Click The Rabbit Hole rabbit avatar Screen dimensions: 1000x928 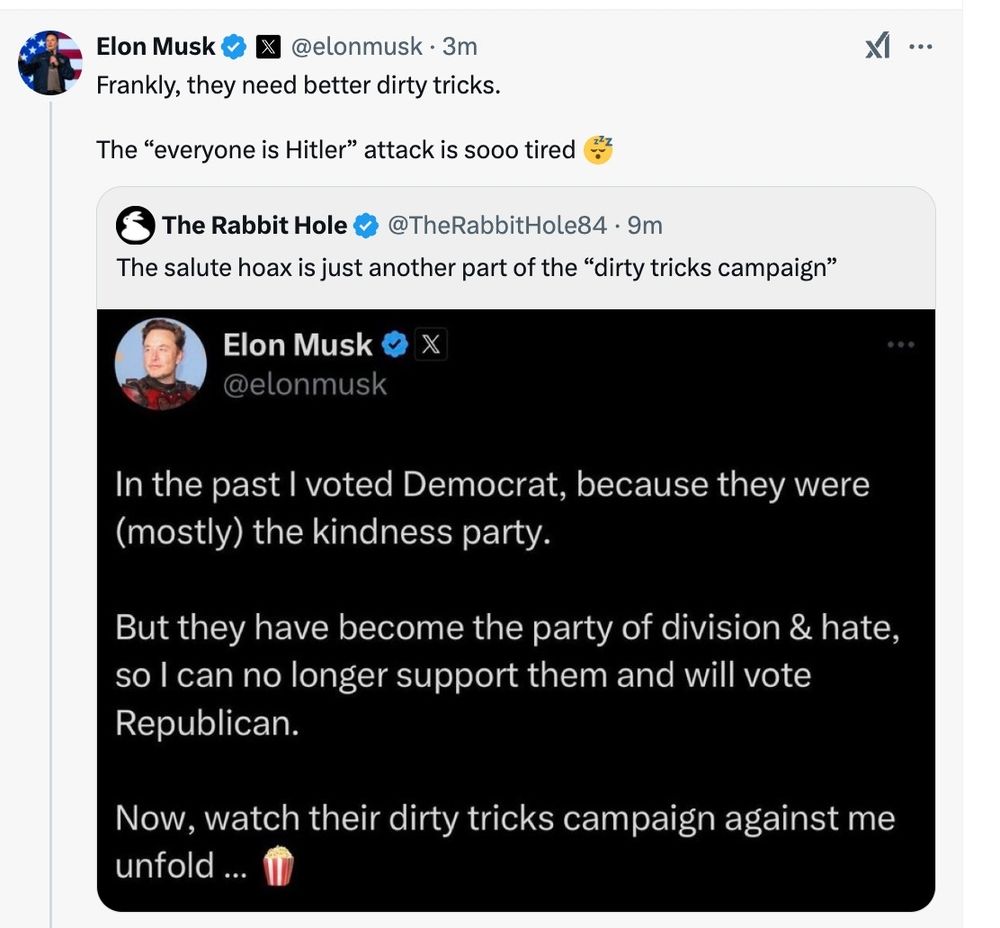point(136,226)
